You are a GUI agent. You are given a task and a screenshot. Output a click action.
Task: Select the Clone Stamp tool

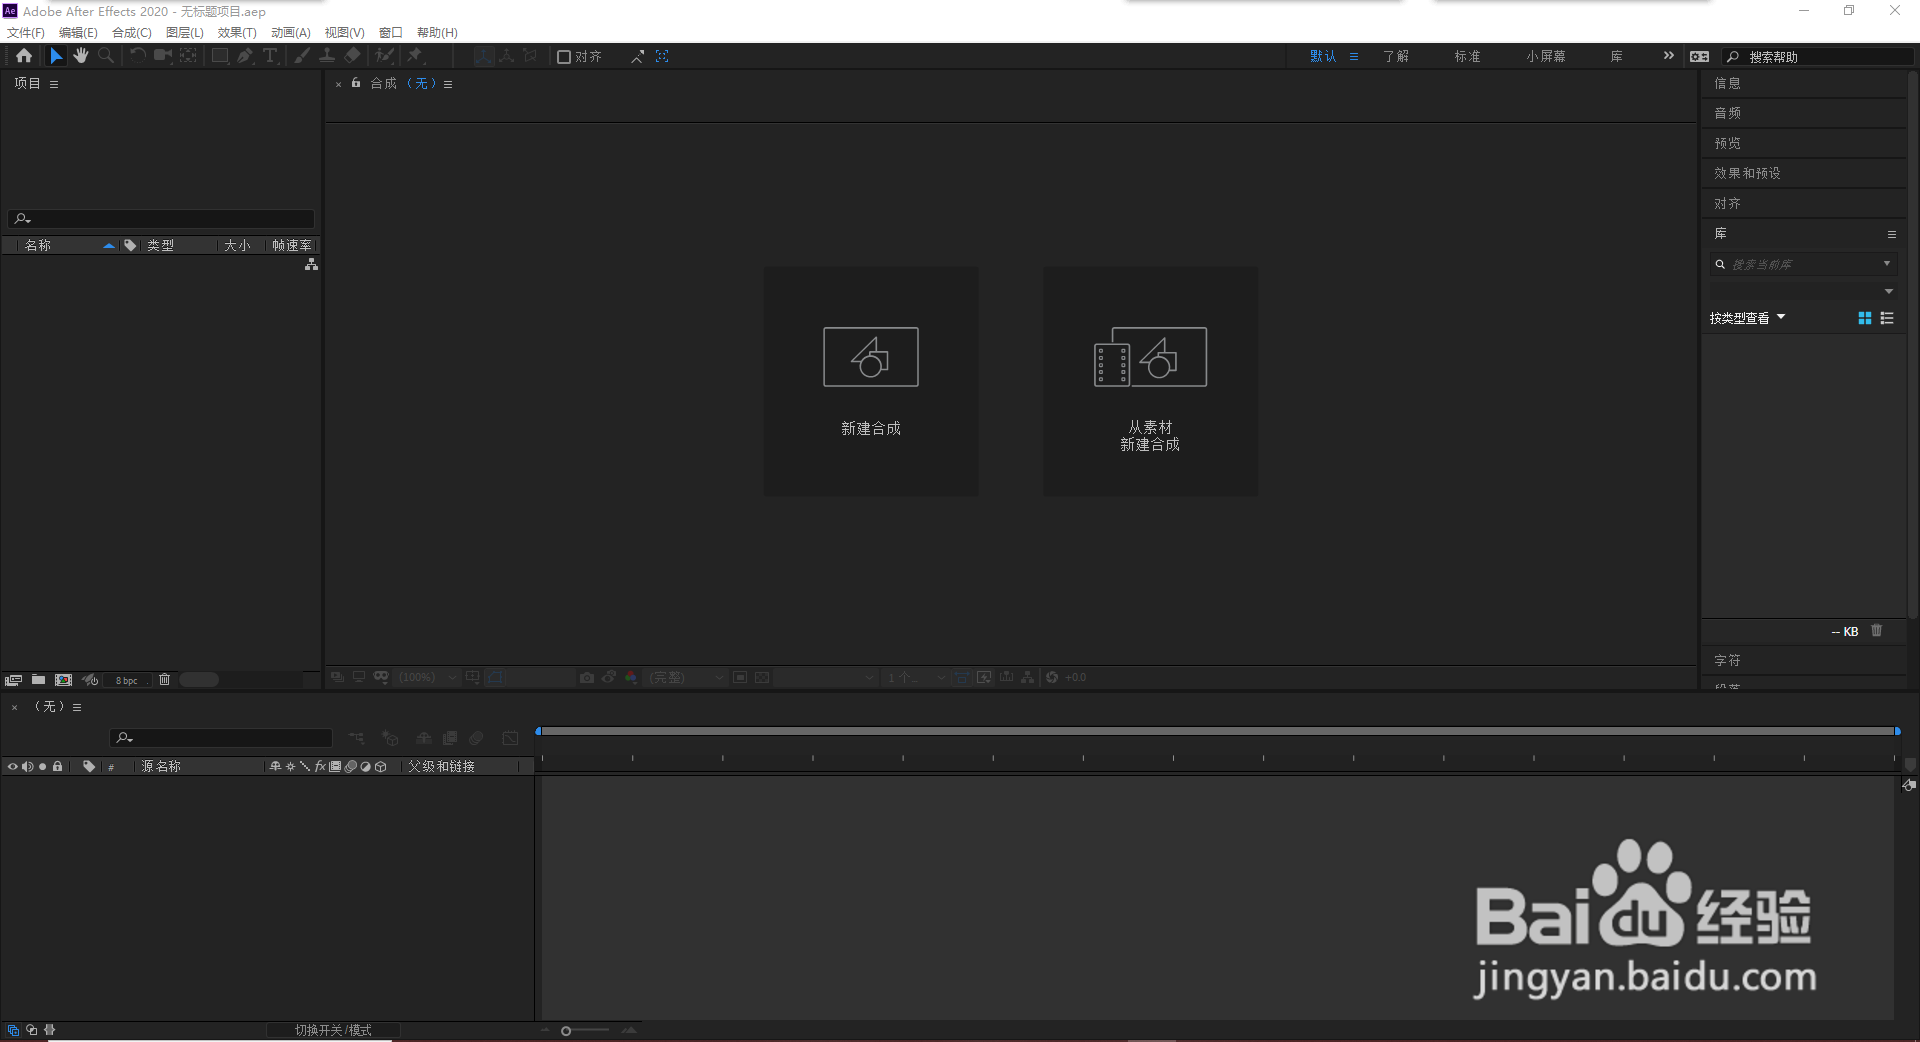tap(327, 56)
